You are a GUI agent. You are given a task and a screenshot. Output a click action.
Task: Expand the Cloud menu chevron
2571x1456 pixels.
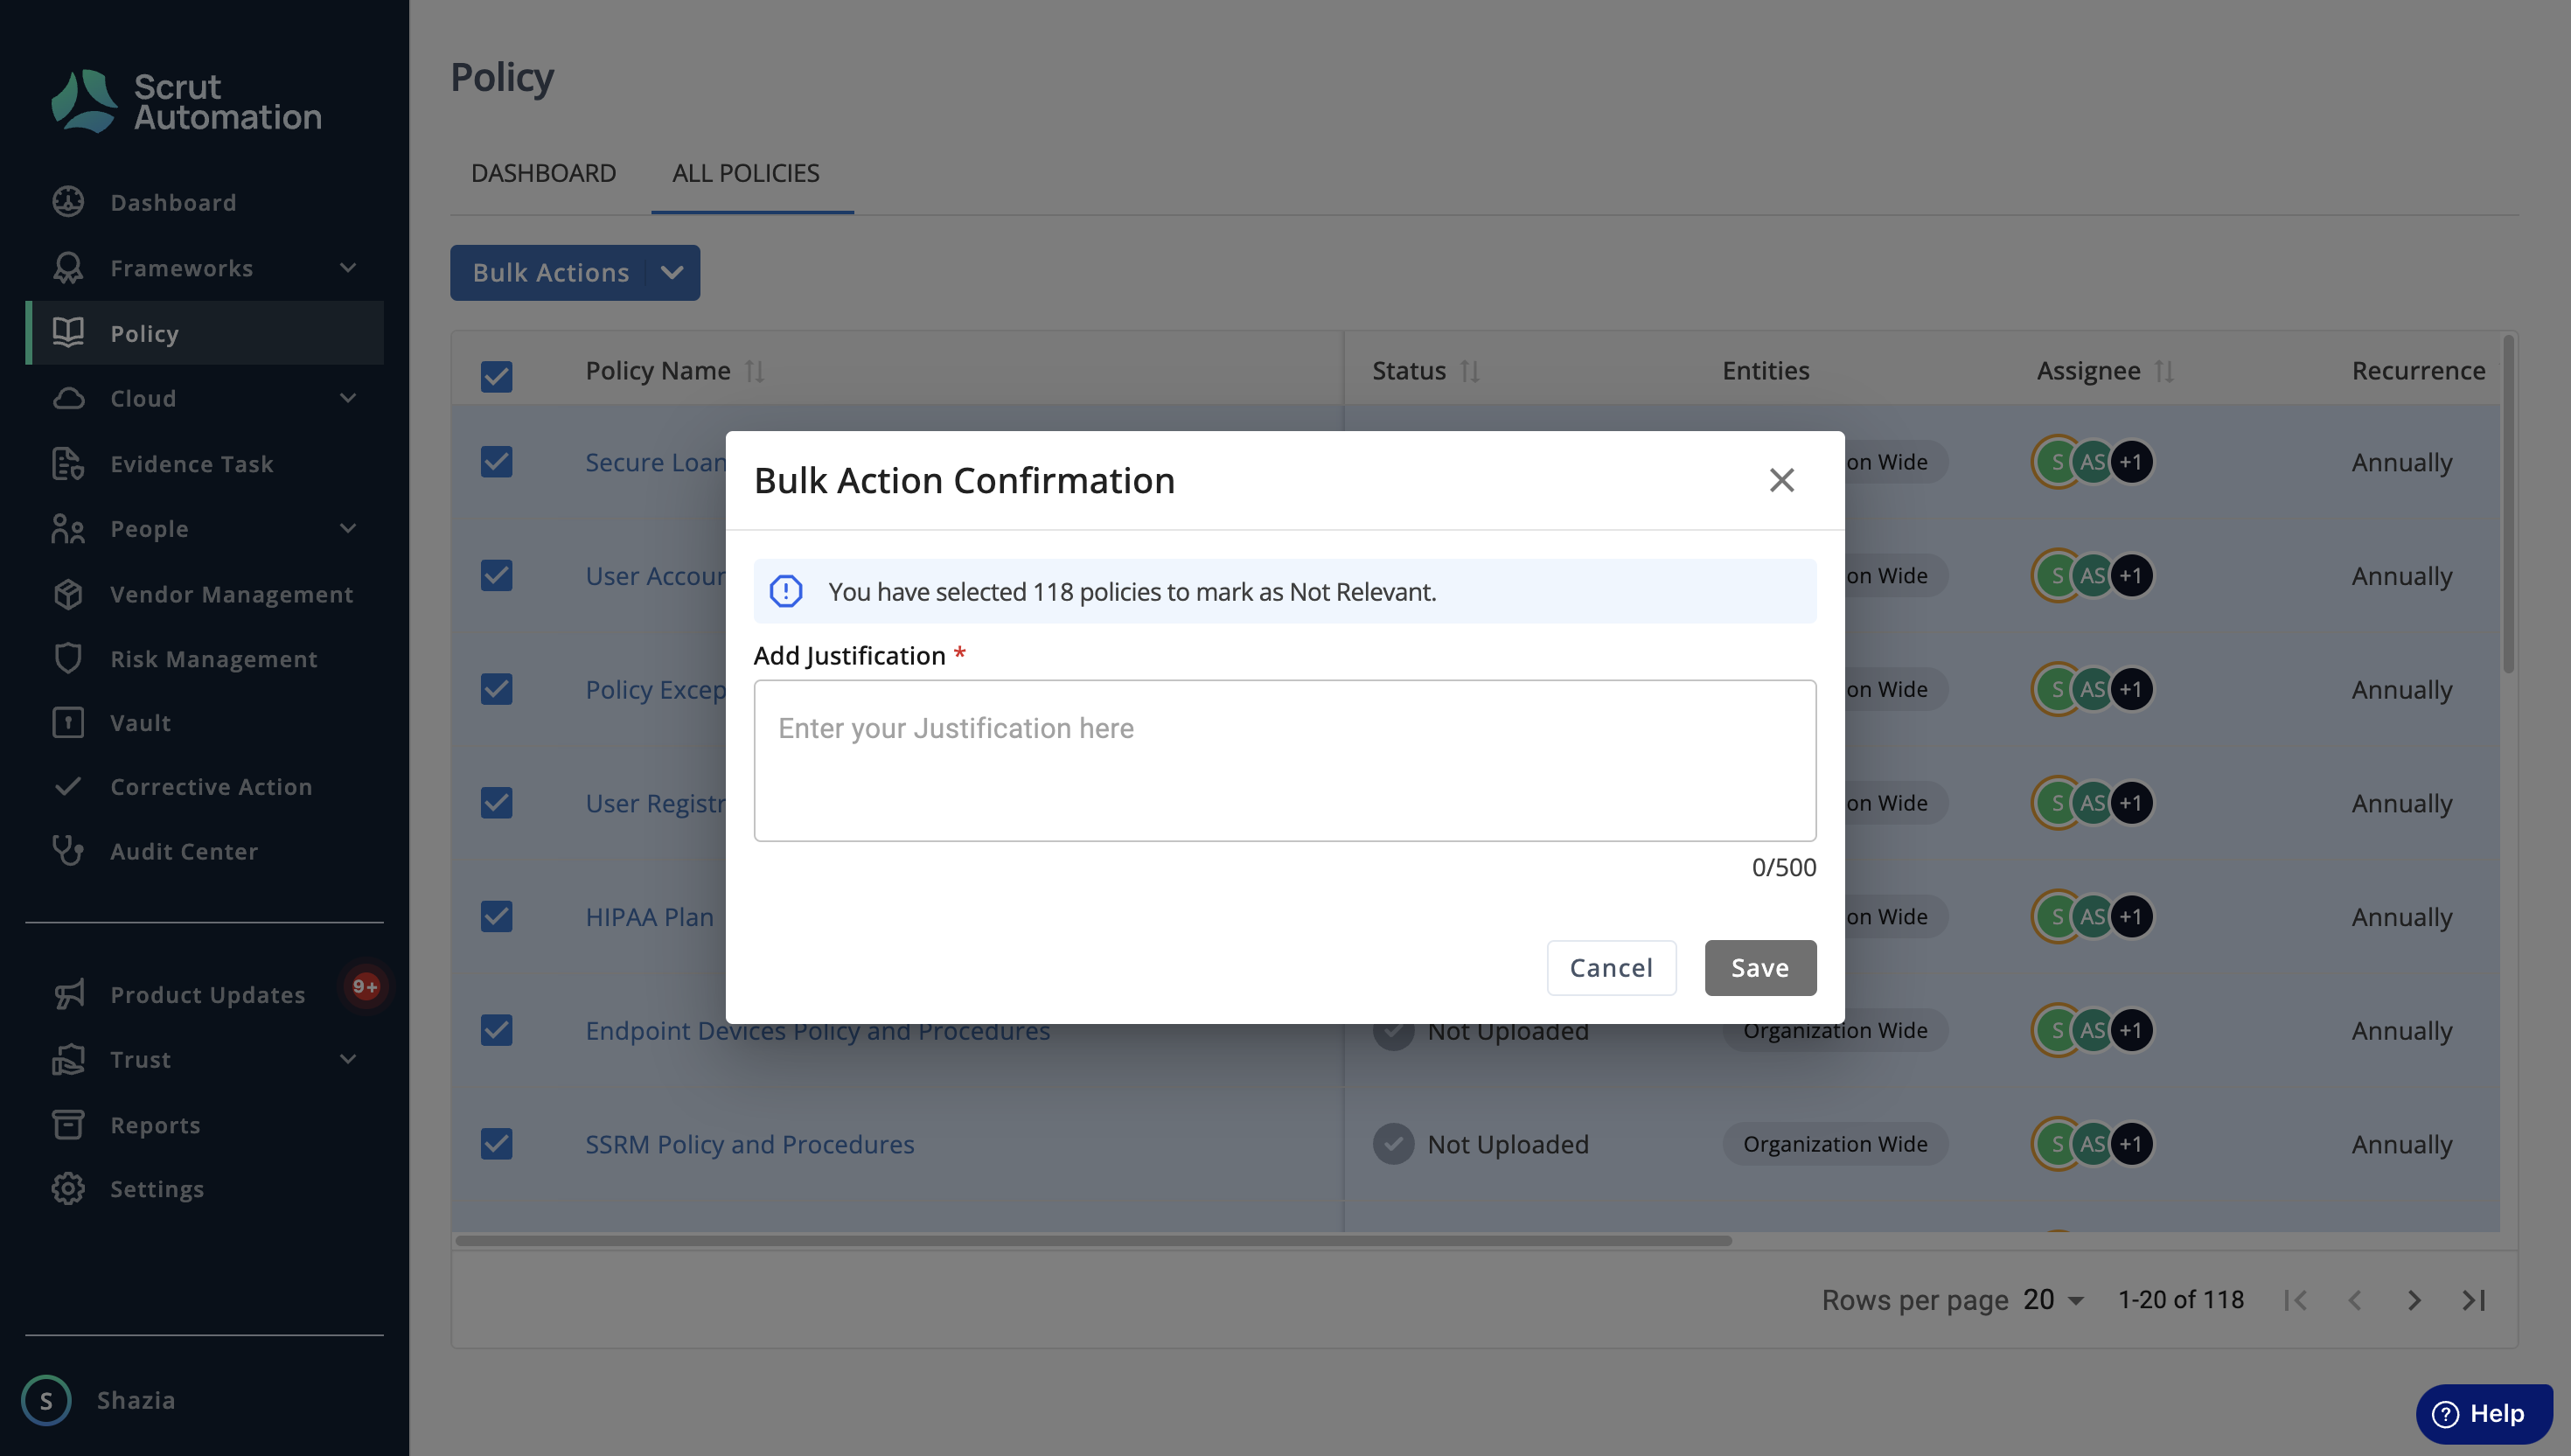point(348,398)
